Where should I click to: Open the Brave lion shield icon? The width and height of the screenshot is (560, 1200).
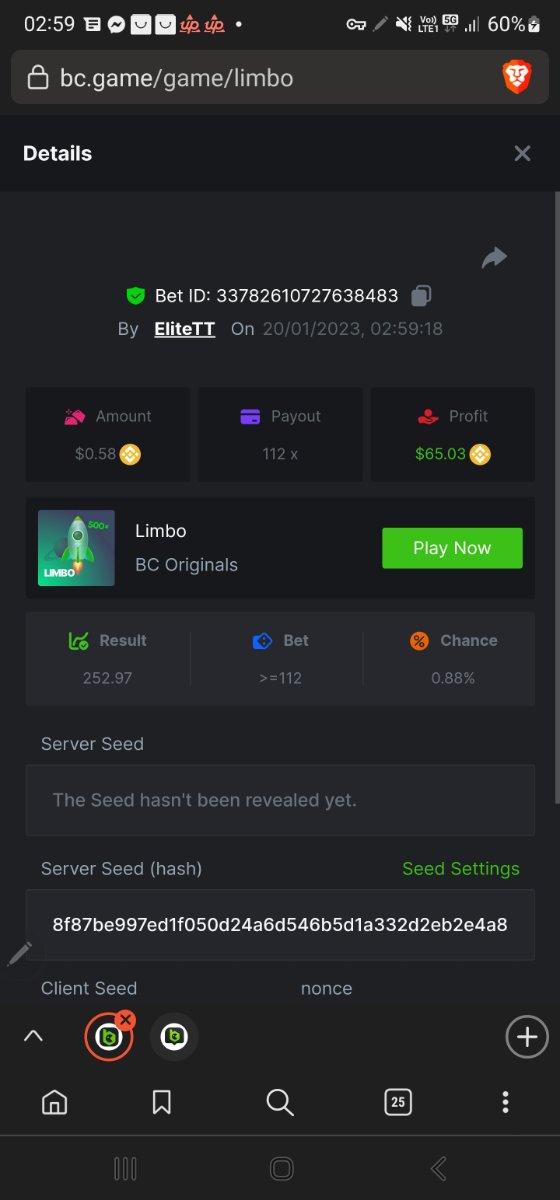pos(517,77)
